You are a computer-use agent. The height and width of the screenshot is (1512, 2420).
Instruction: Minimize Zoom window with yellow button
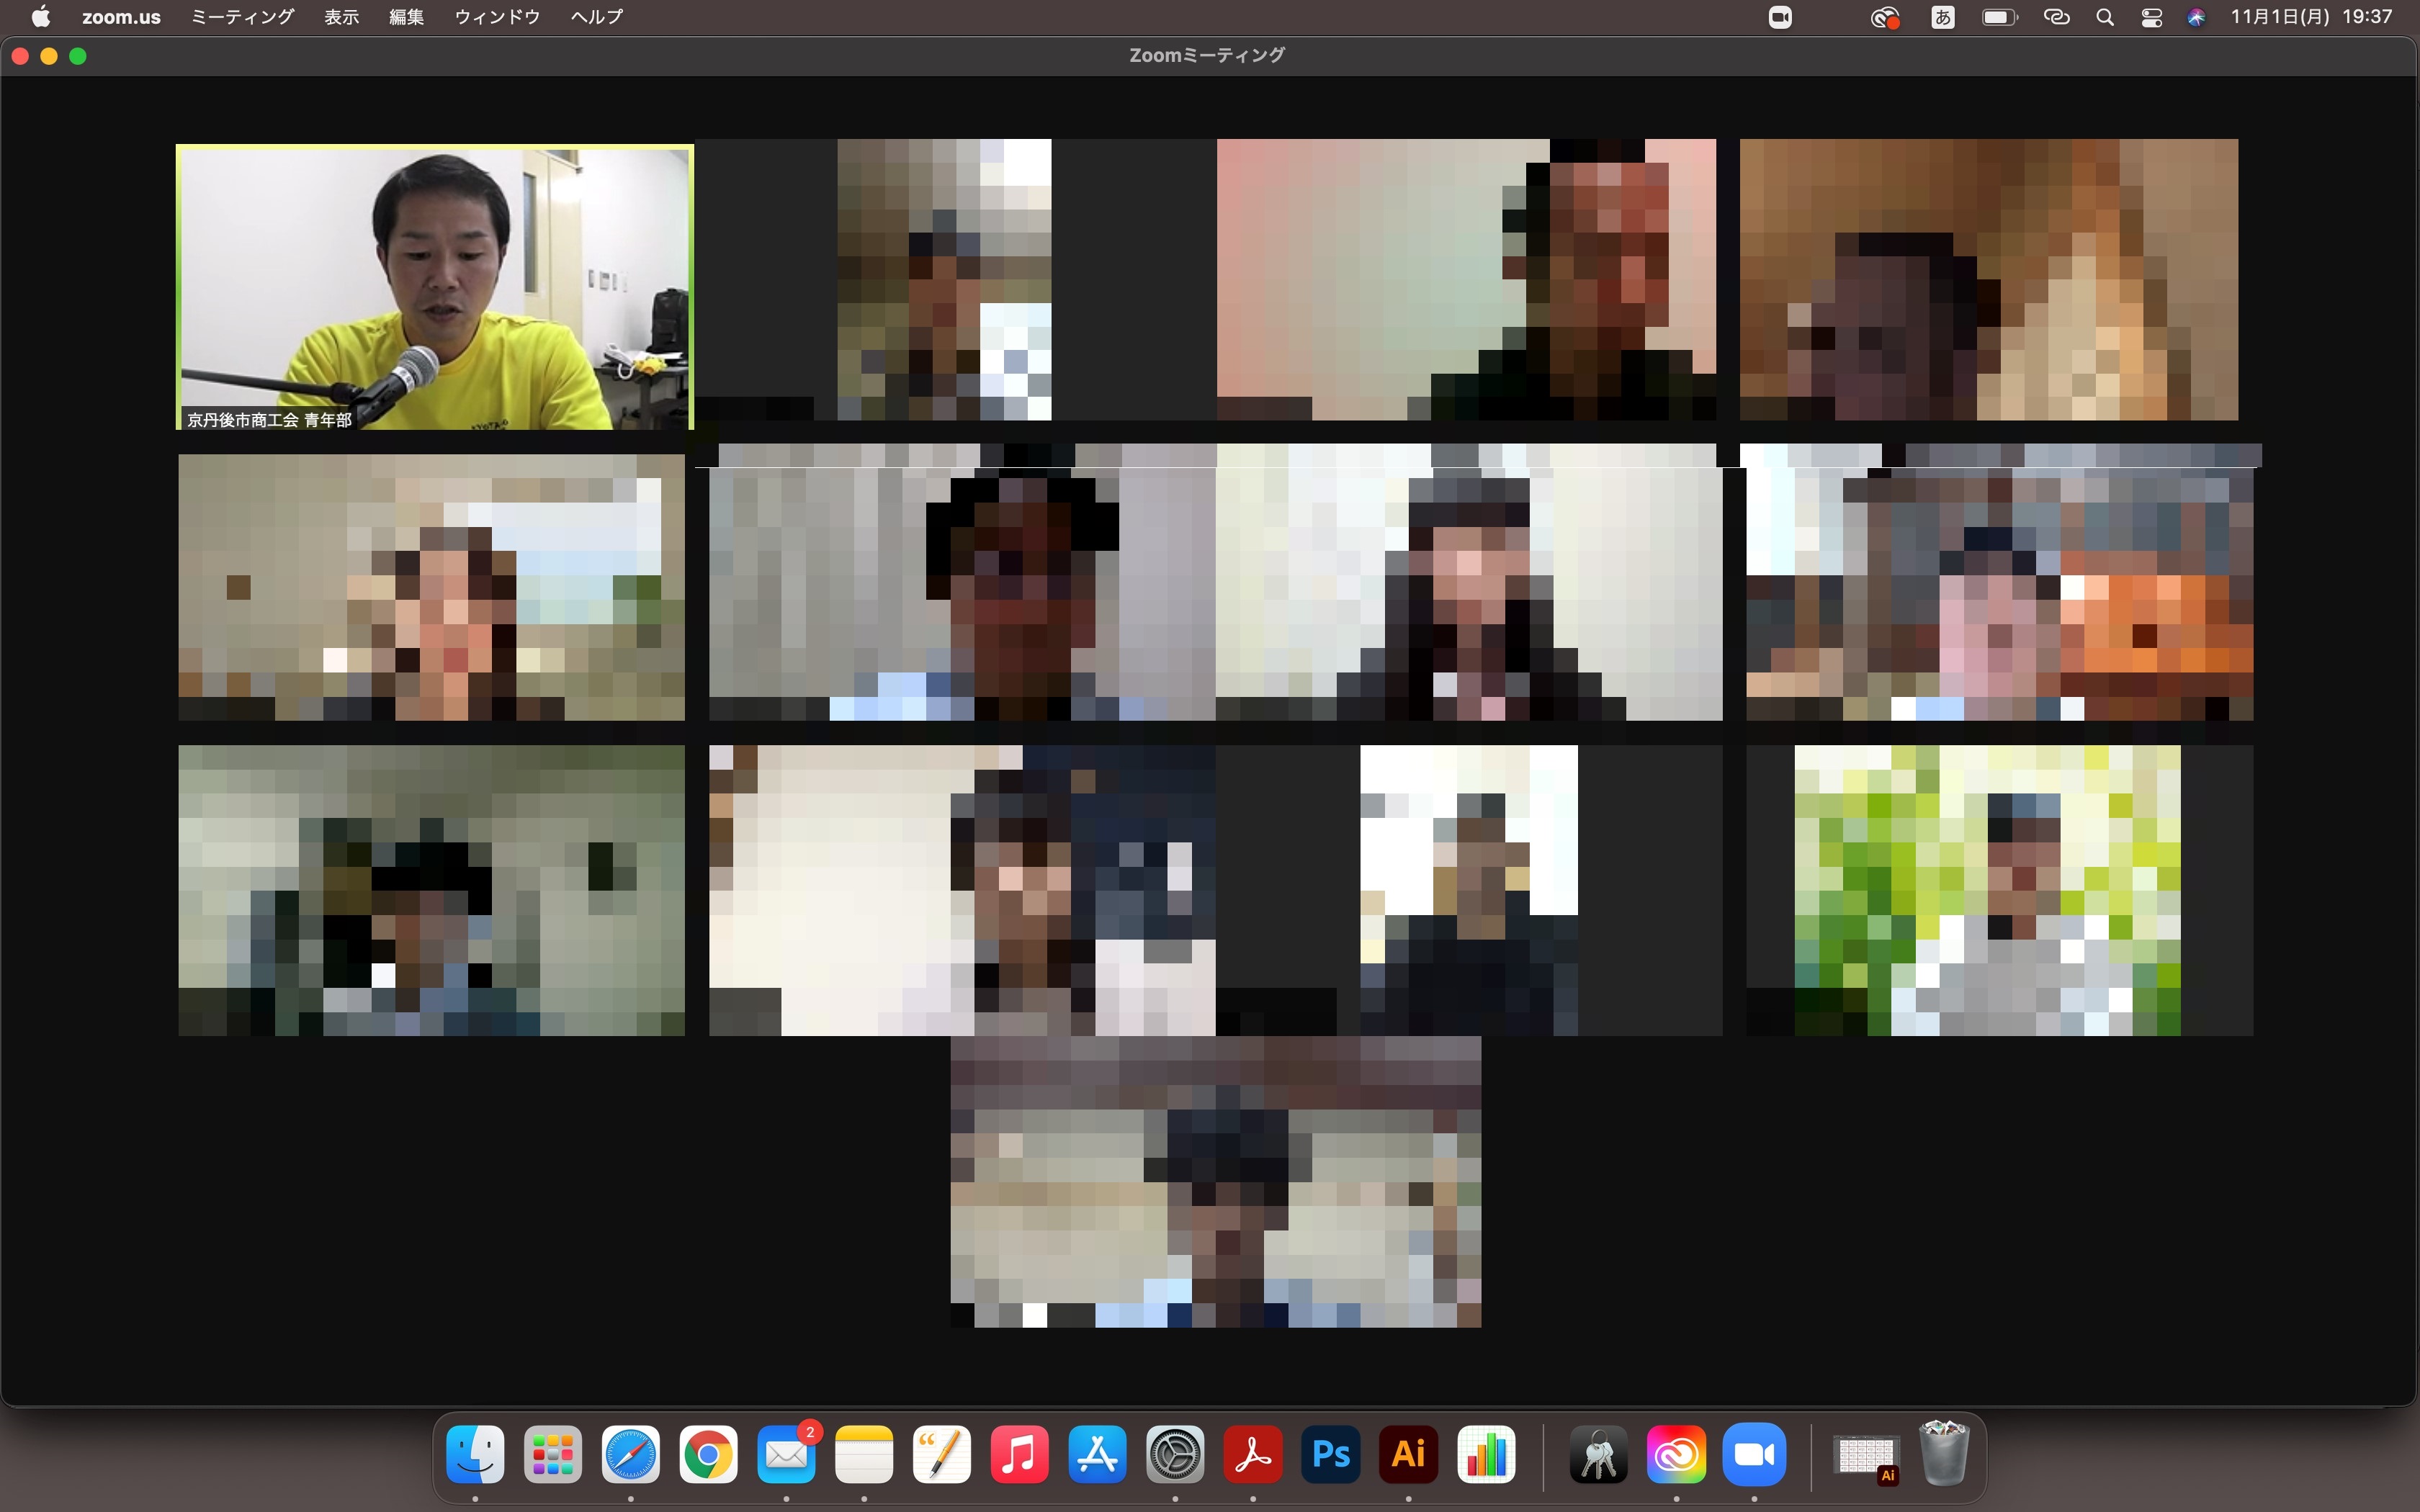(49, 57)
